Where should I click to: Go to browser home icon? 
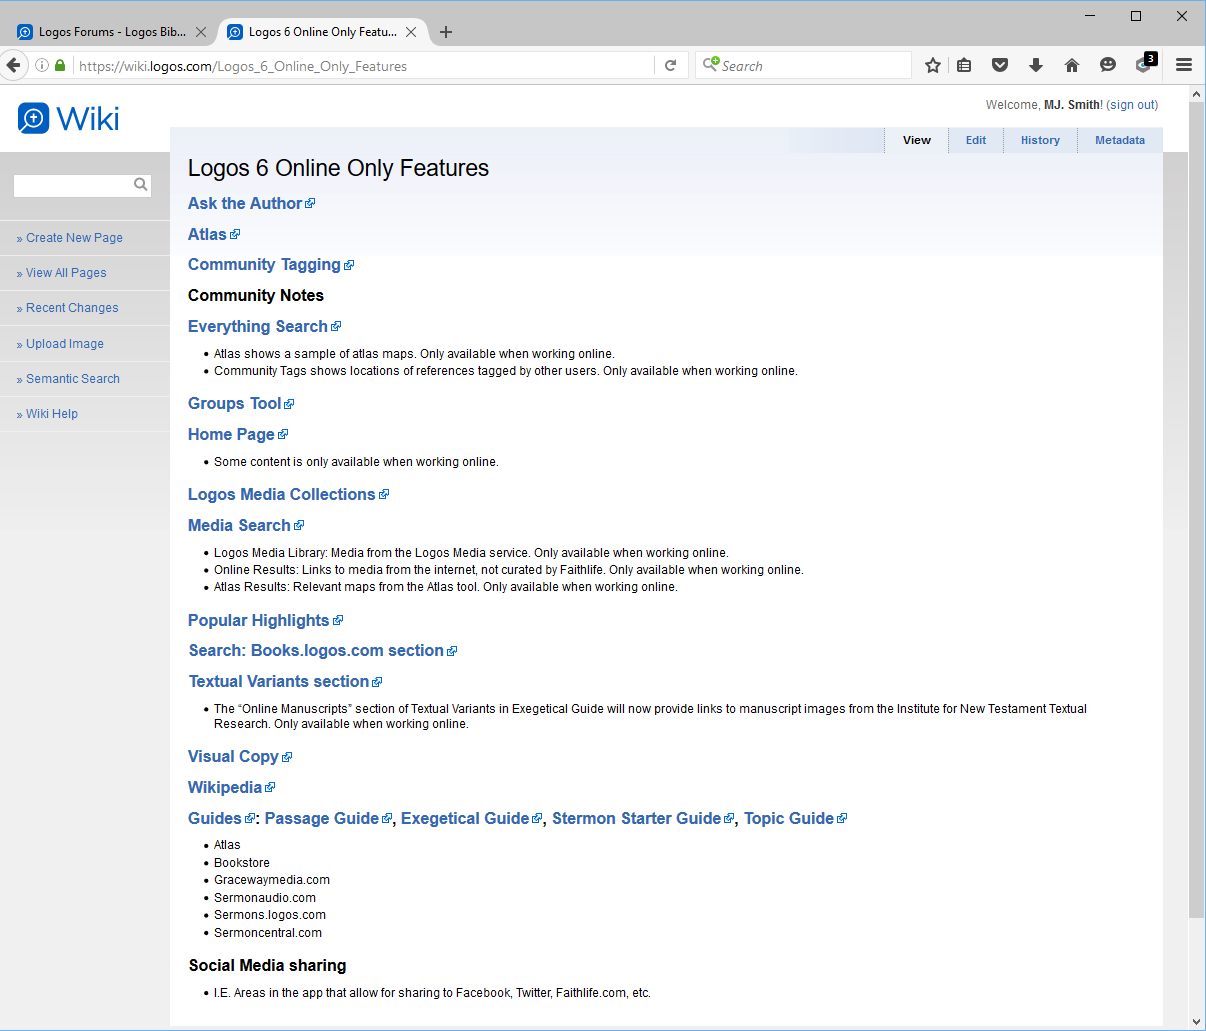1072,65
